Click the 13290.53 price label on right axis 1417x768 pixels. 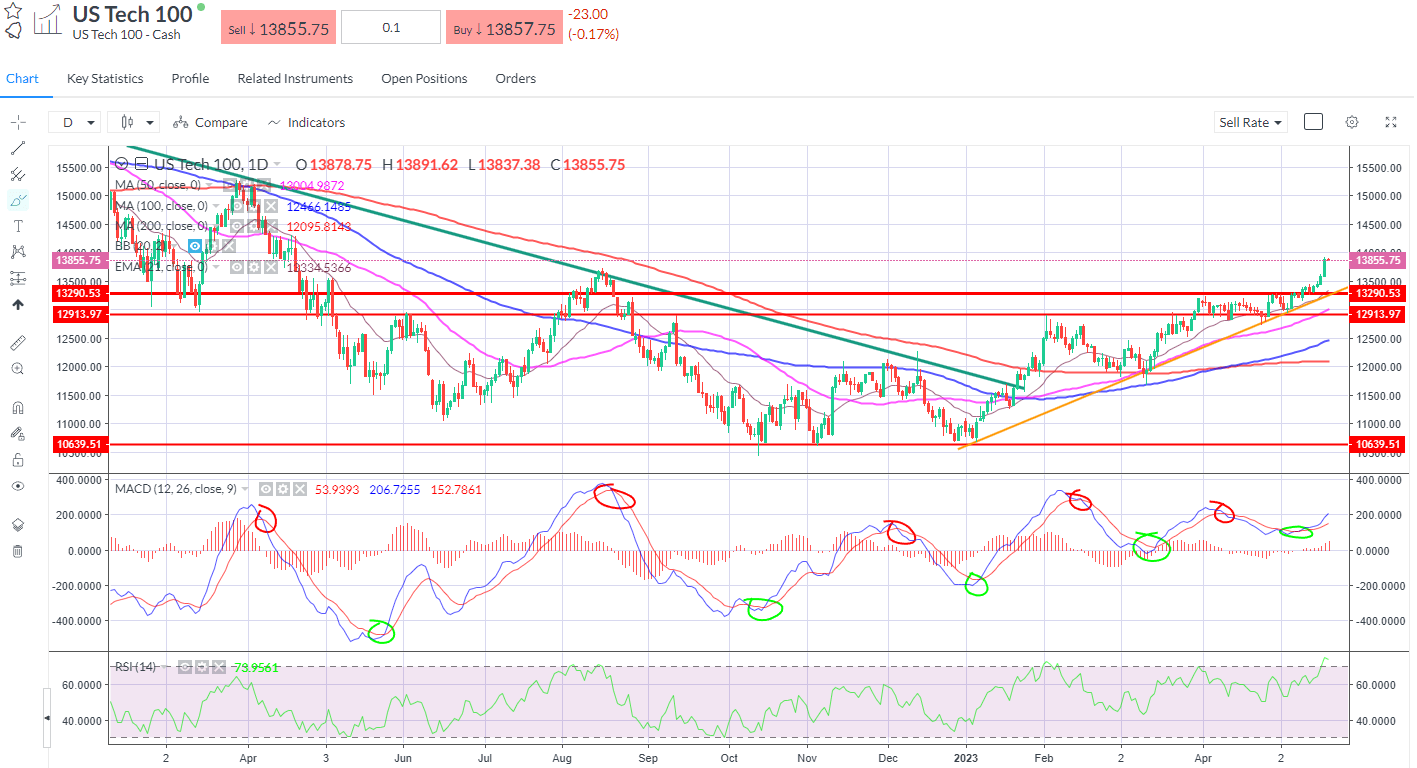(x=1377, y=294)
